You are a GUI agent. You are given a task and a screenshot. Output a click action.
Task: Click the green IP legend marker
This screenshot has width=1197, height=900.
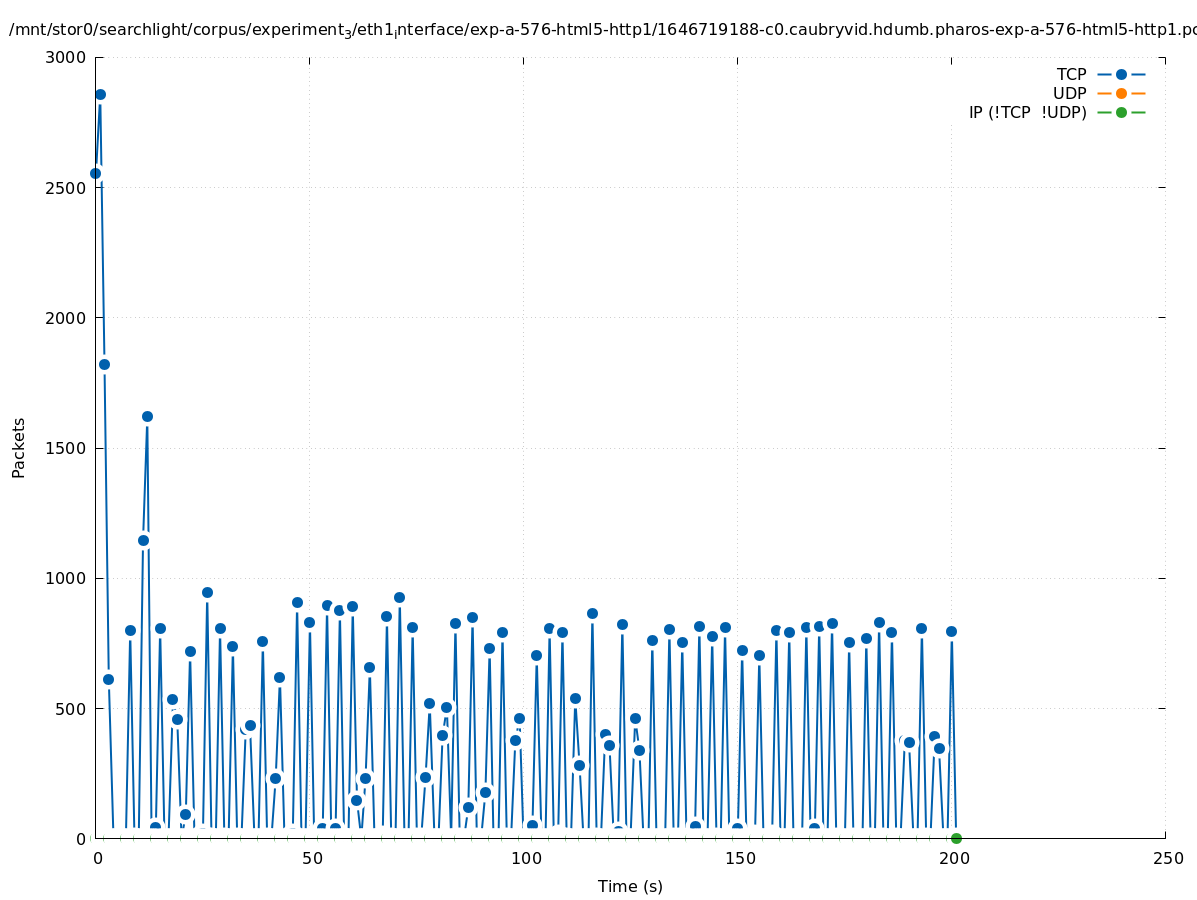pyautogui.click(x=1121, y=112)
